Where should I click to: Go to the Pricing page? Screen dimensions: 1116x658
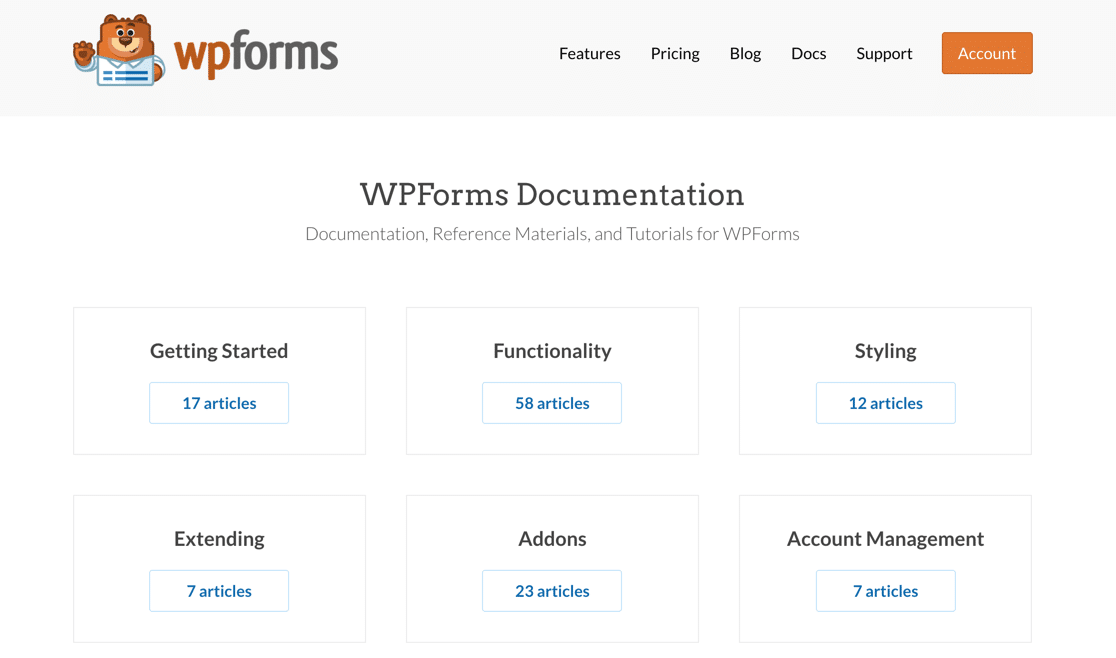675,54
